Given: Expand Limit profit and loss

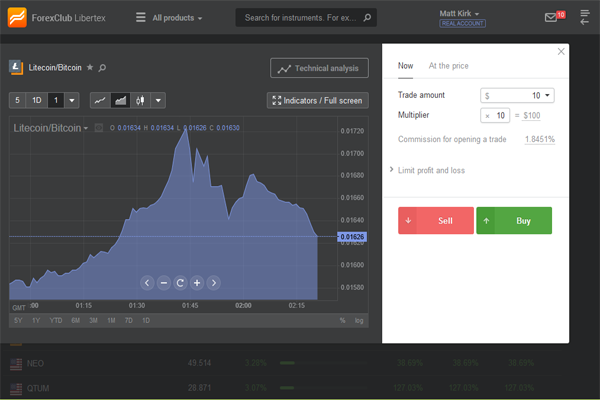Looking at the screenshot, I should (x=427, y=170).
